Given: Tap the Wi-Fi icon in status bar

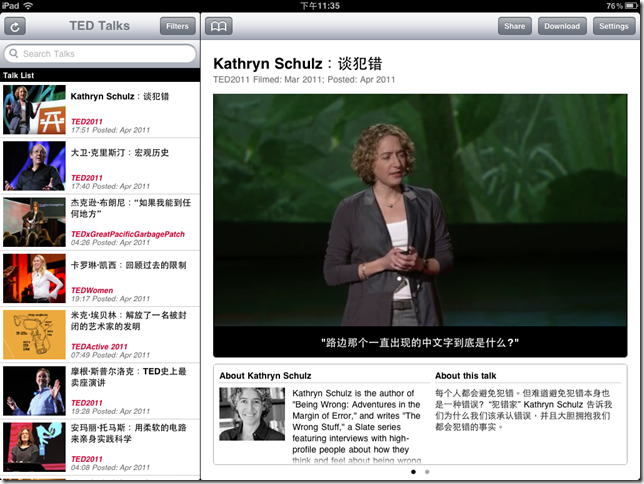Looking at the screenshot, I should pyautogui.click(x=28, y=5).
